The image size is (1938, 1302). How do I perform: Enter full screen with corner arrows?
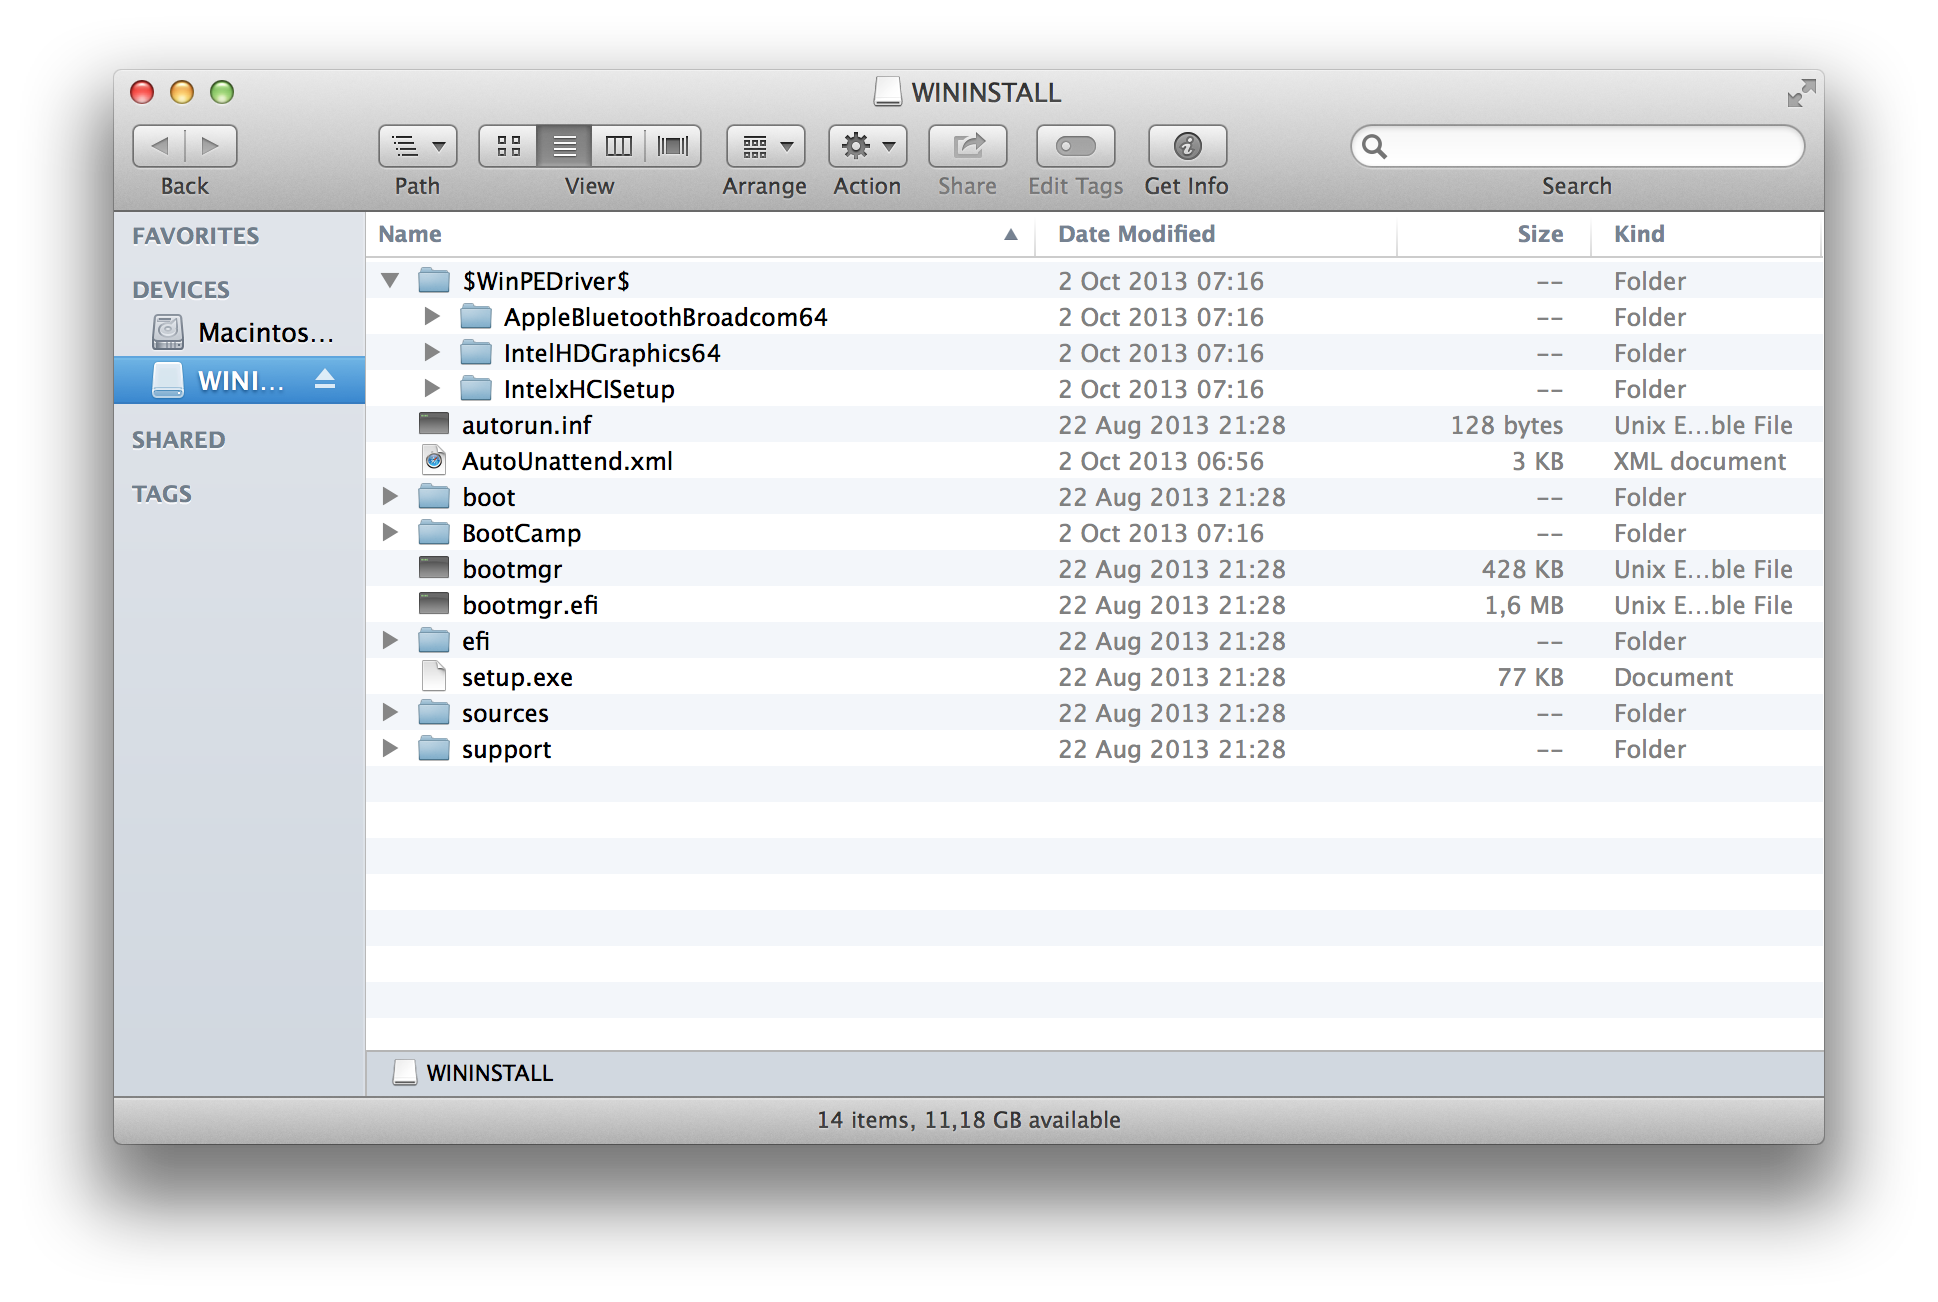[x=1800, y=93]
